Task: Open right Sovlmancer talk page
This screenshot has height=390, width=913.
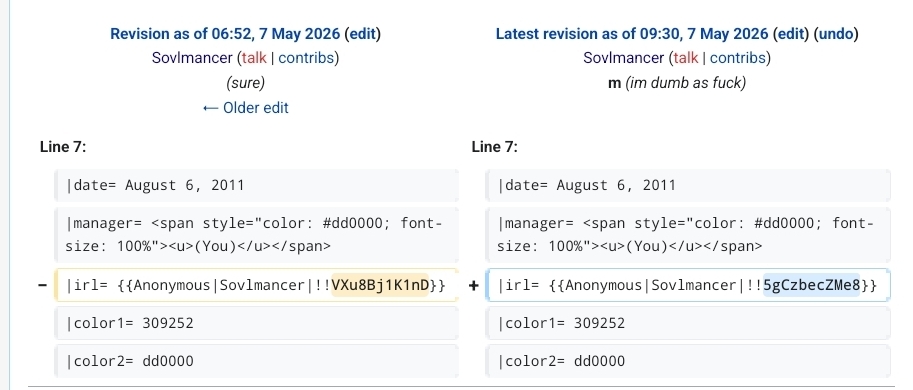Action: (x=685, y=58)
